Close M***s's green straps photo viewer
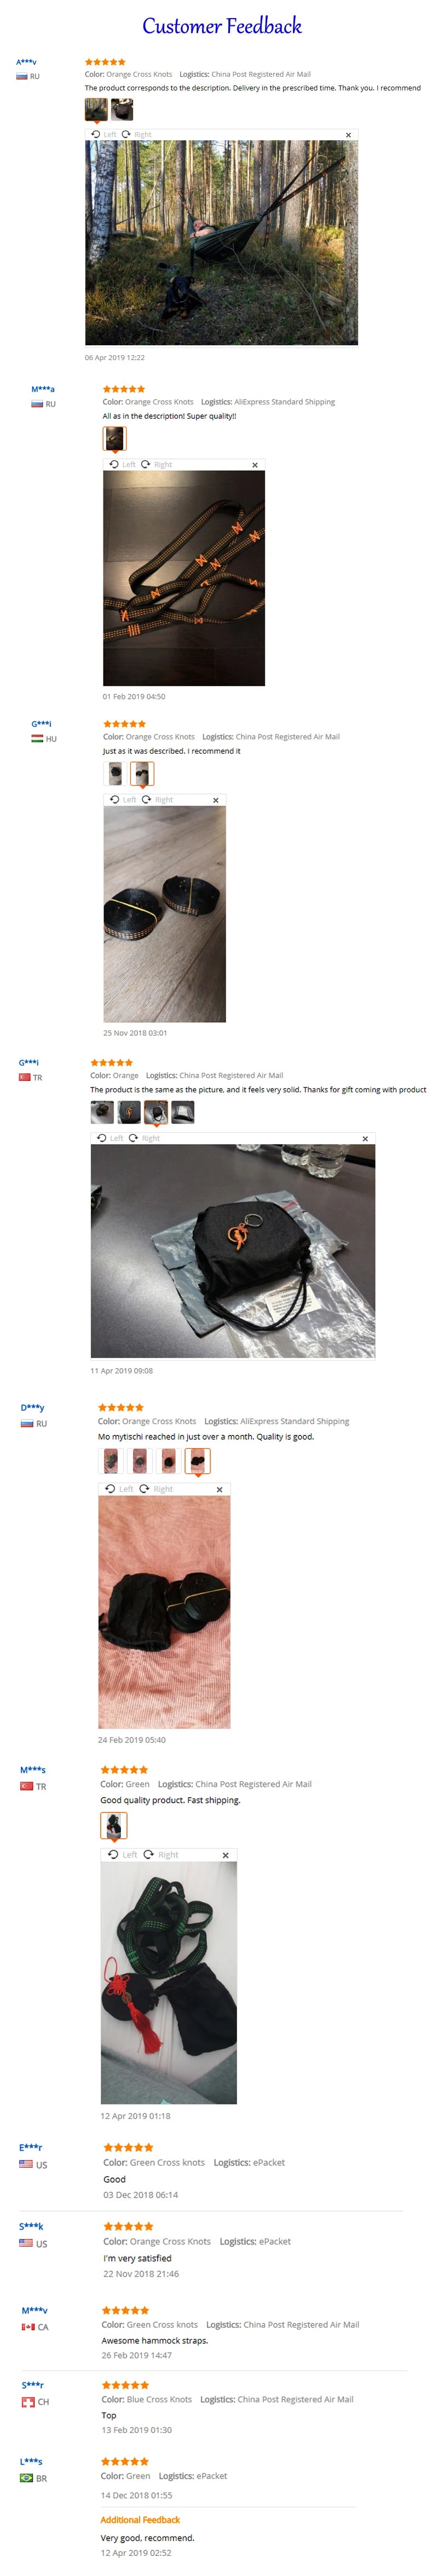The height and width of the screenshot is (2576, 438). coord(226,1855)
